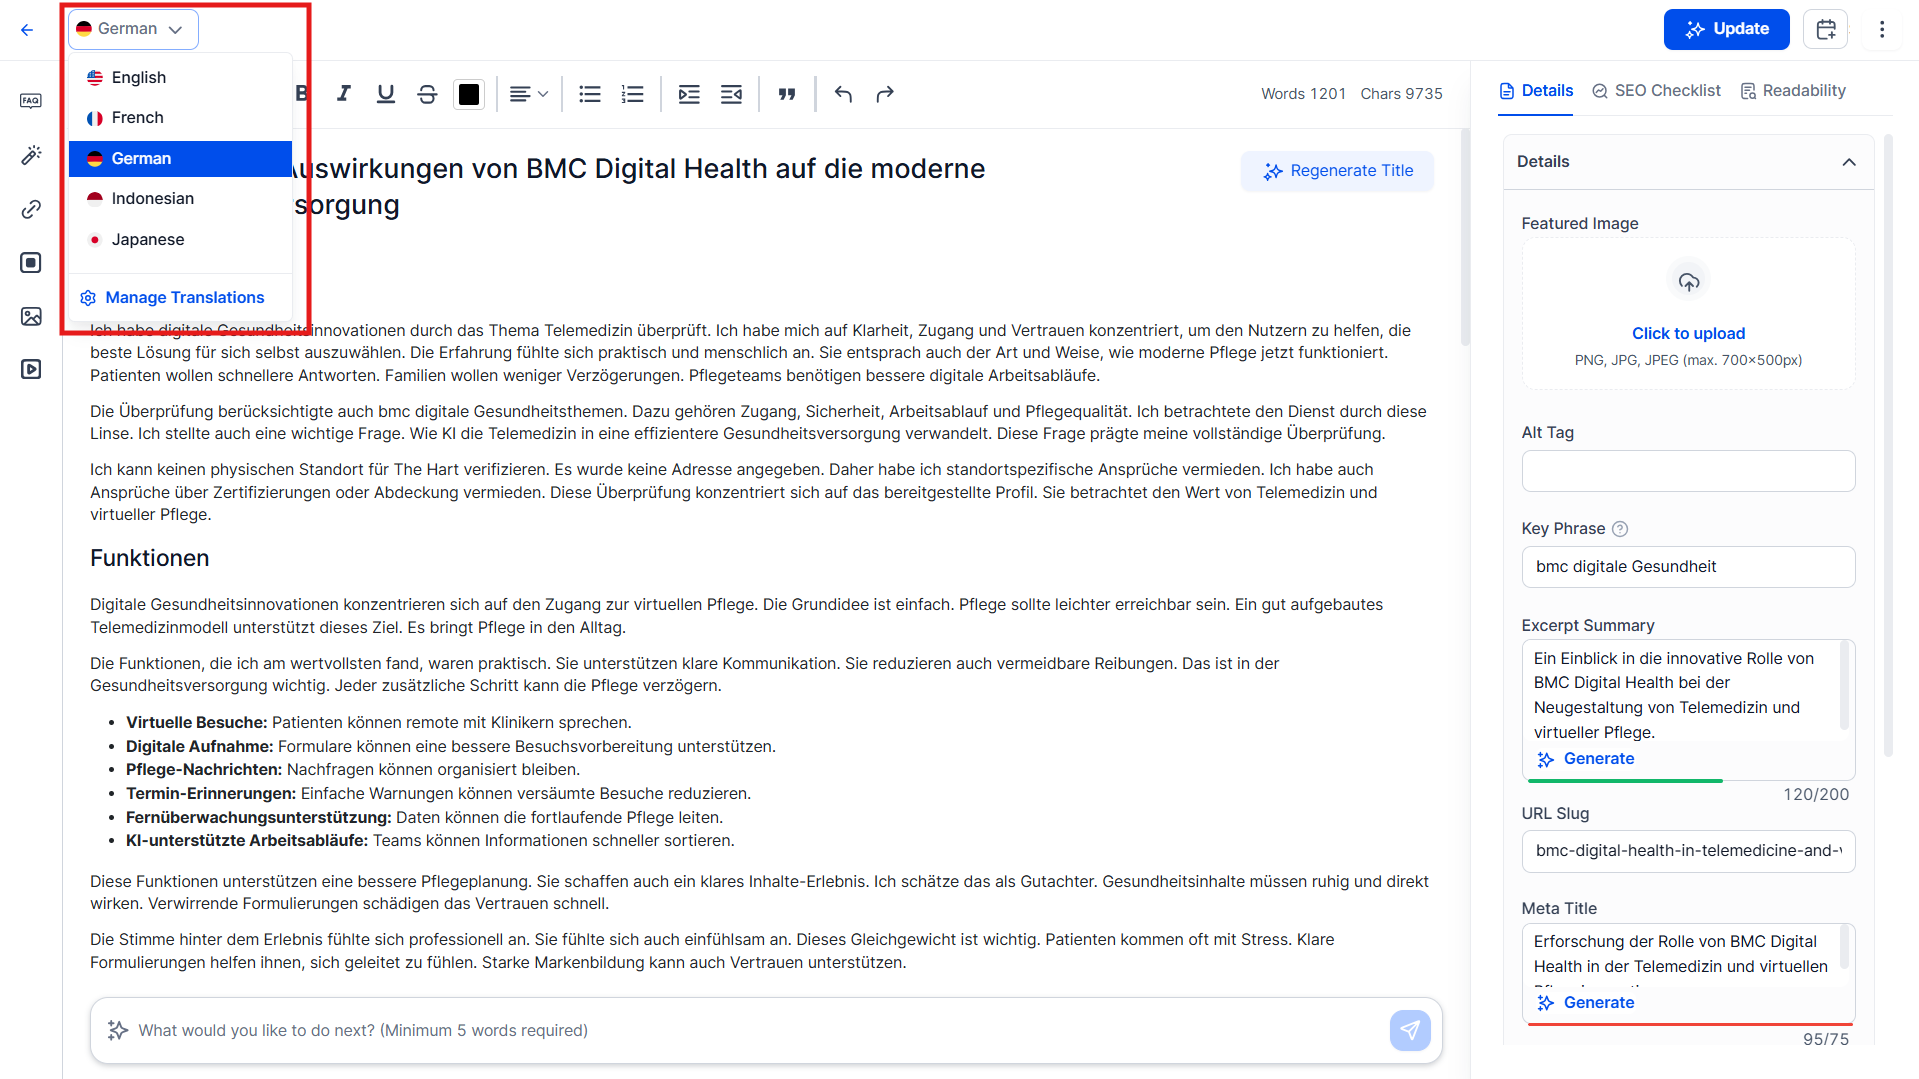Select Indonesian from the language list

click(180, 199)
